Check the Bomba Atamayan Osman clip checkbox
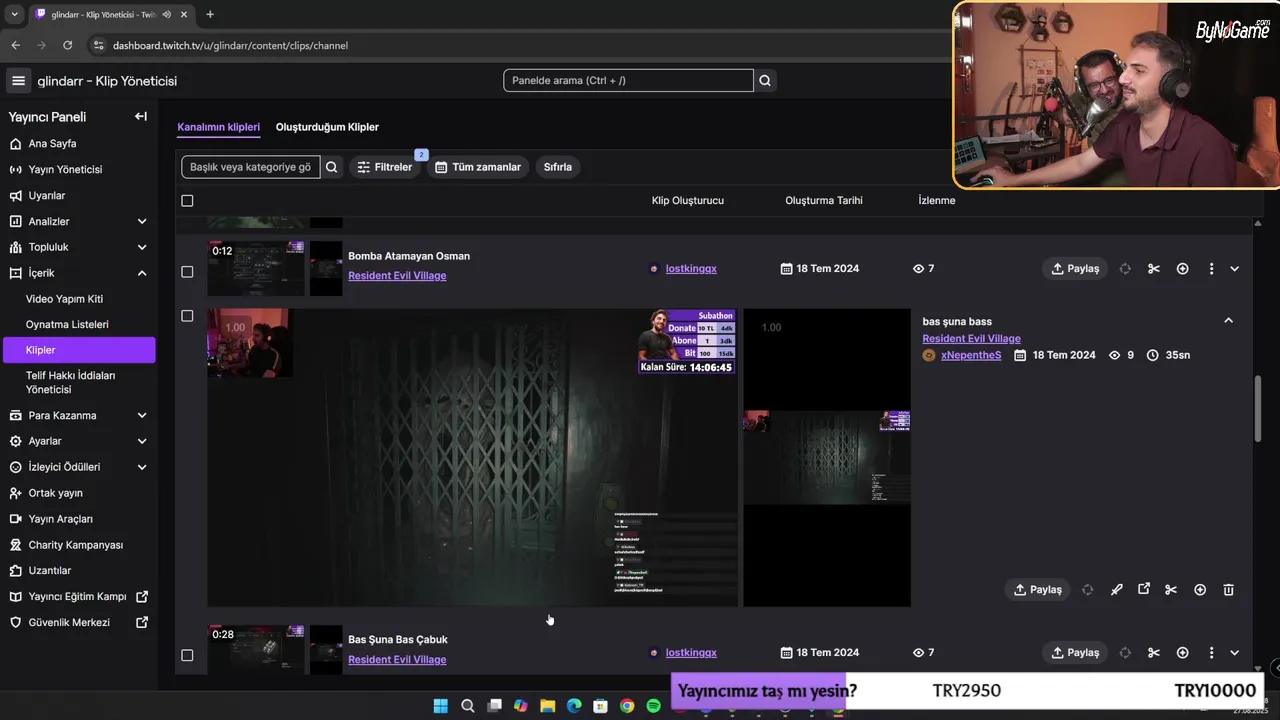This screenshot has height=720, width=1280. (187, 272)
